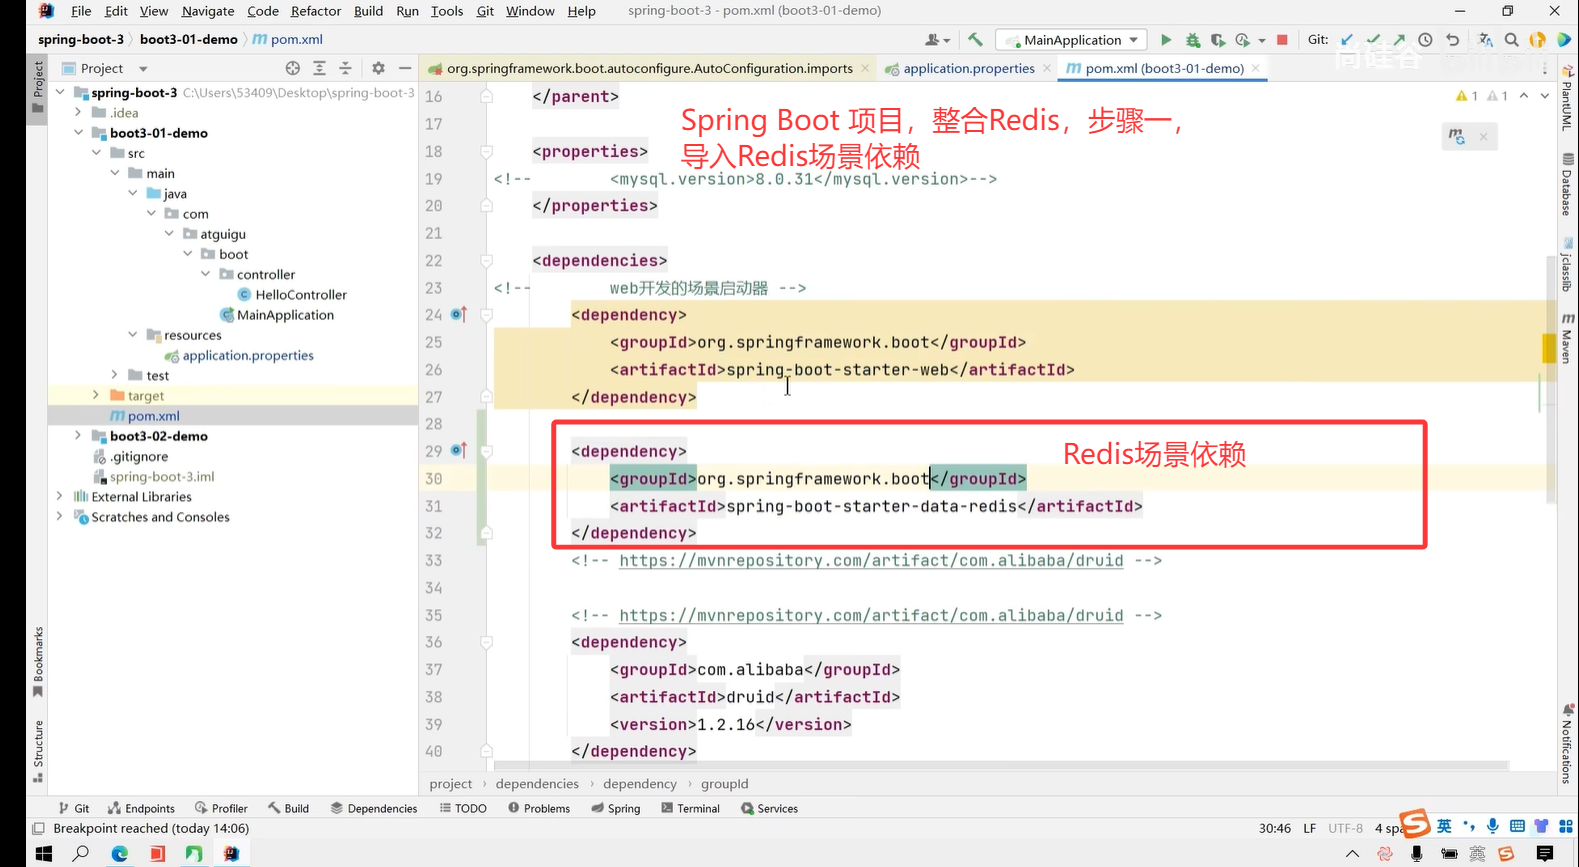This screenshot has height=867, width=1579.
Task: Load Maven changes floating icon
Action: coord(1456,137)
